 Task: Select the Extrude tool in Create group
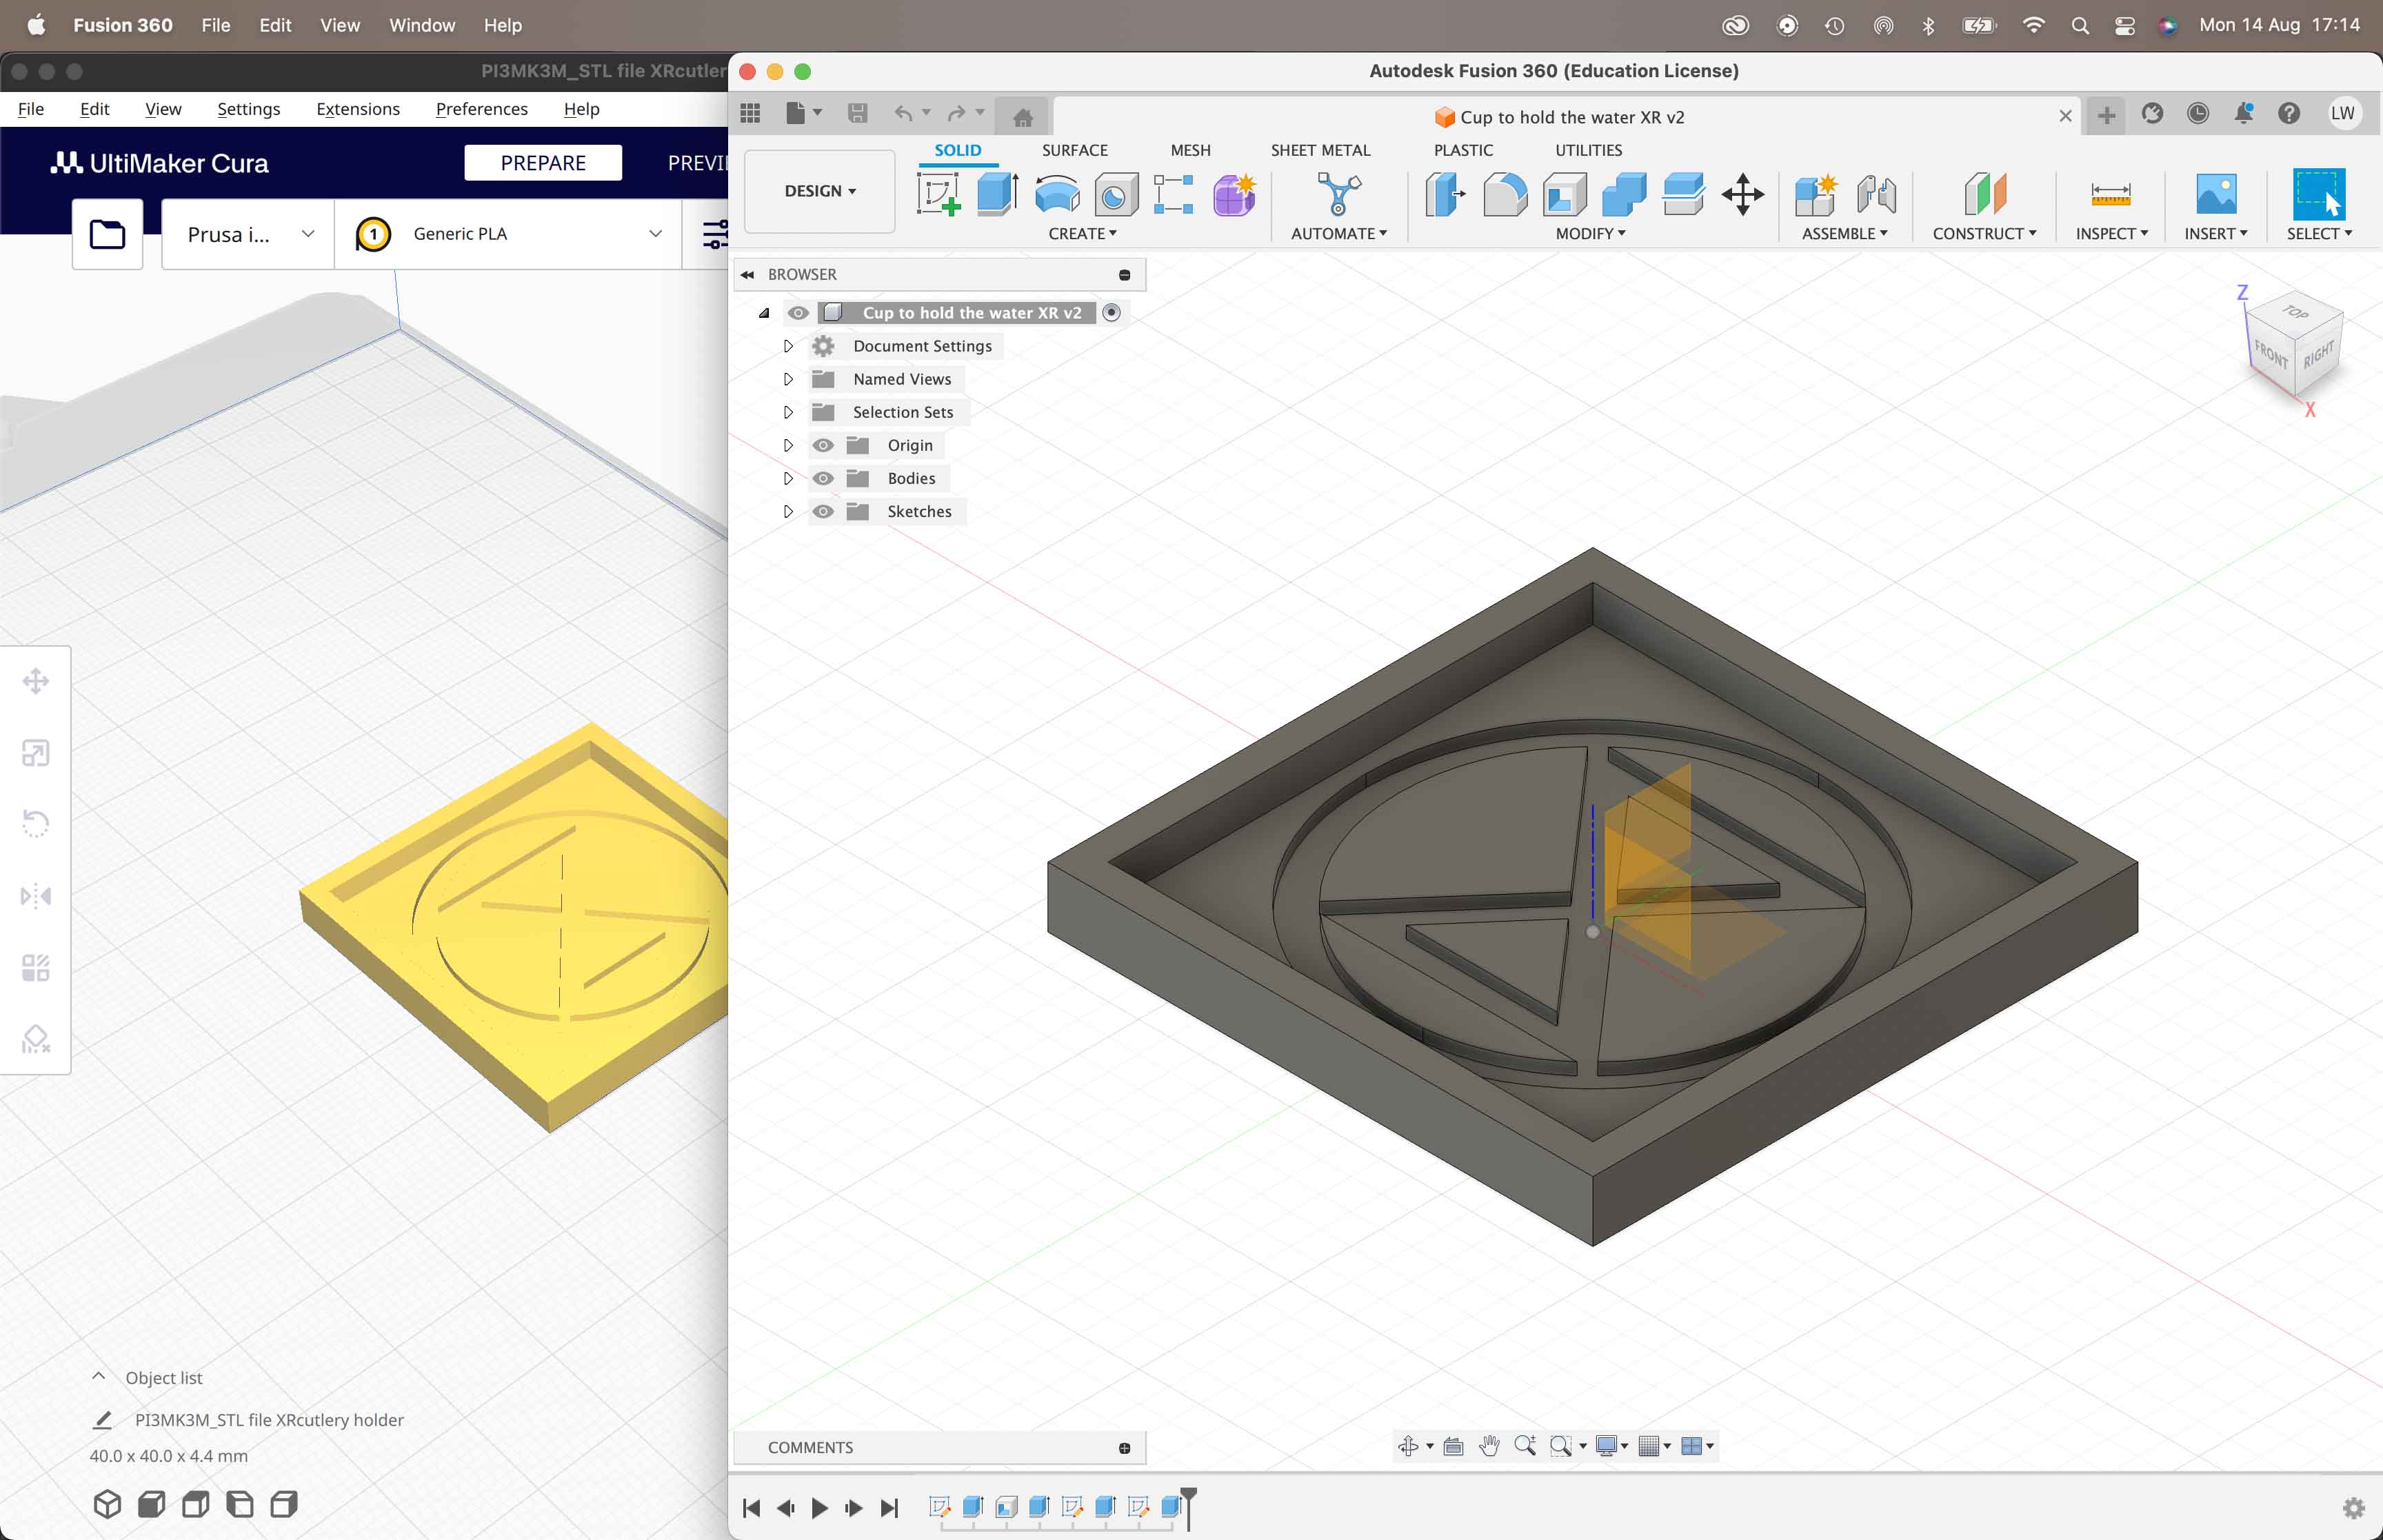[x=997, y=193]
